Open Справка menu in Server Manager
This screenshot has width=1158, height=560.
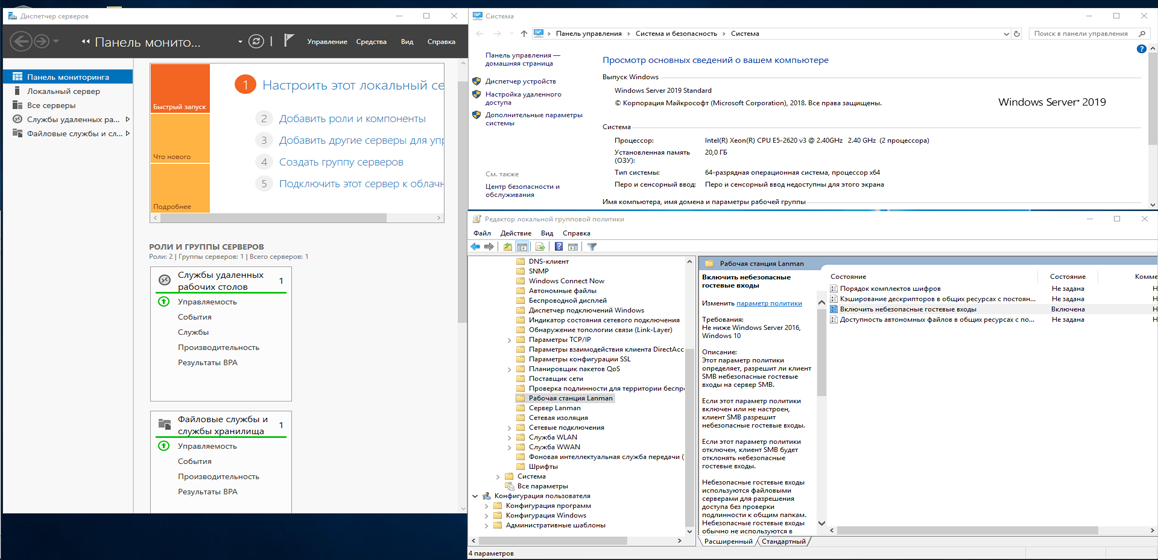click(x=441, y=42)
